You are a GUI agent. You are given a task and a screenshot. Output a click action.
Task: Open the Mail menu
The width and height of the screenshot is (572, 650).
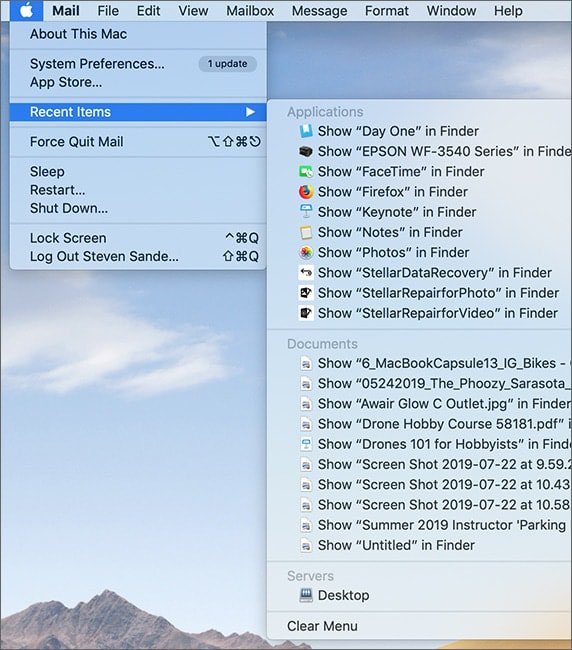coord(65,11)
